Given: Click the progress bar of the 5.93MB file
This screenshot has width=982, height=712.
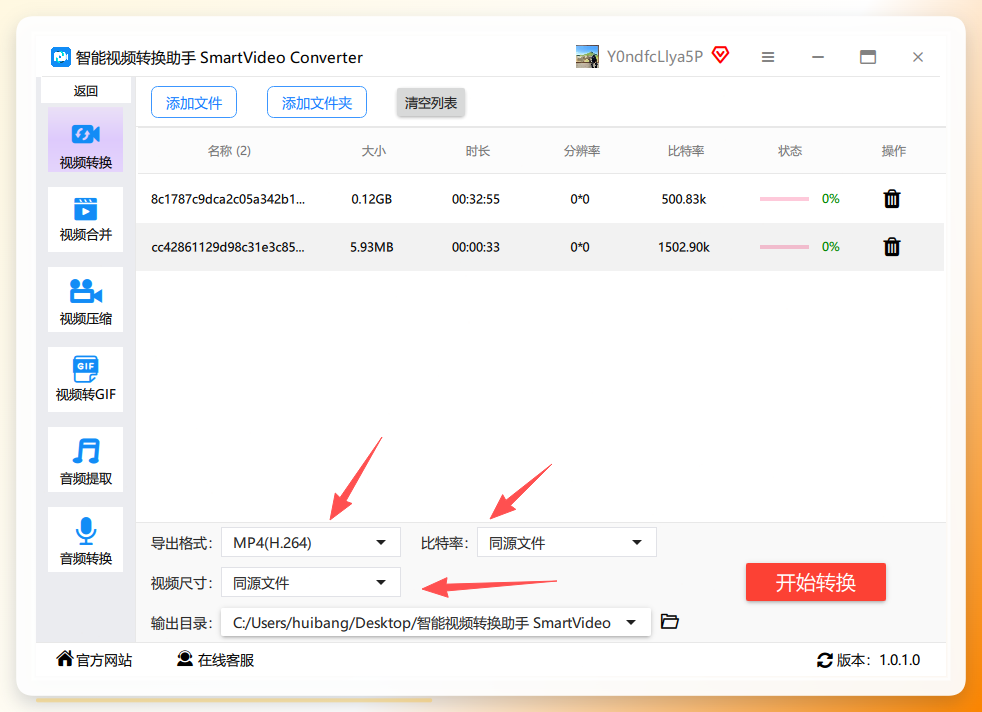Looking at the screenshot, I should click(784, 247).
